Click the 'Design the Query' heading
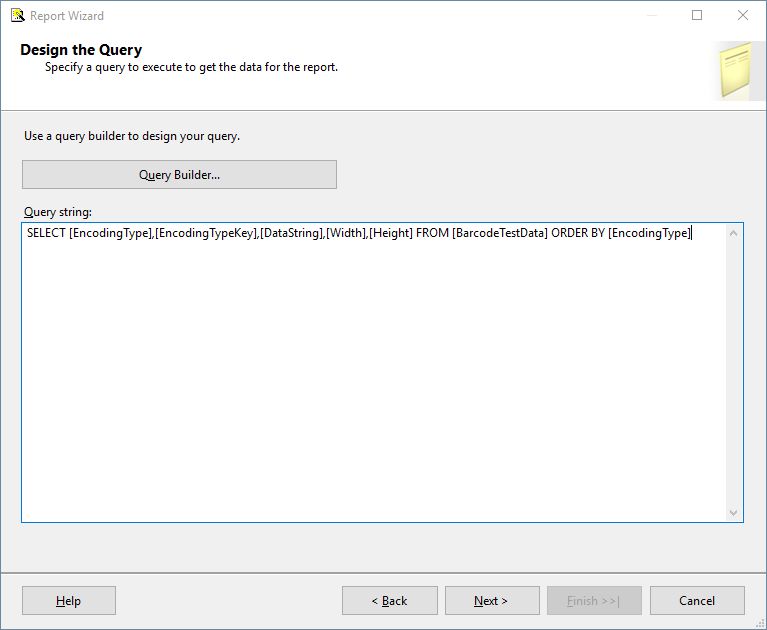This screenshot has height=630, width=767. [x=81, y=50]
